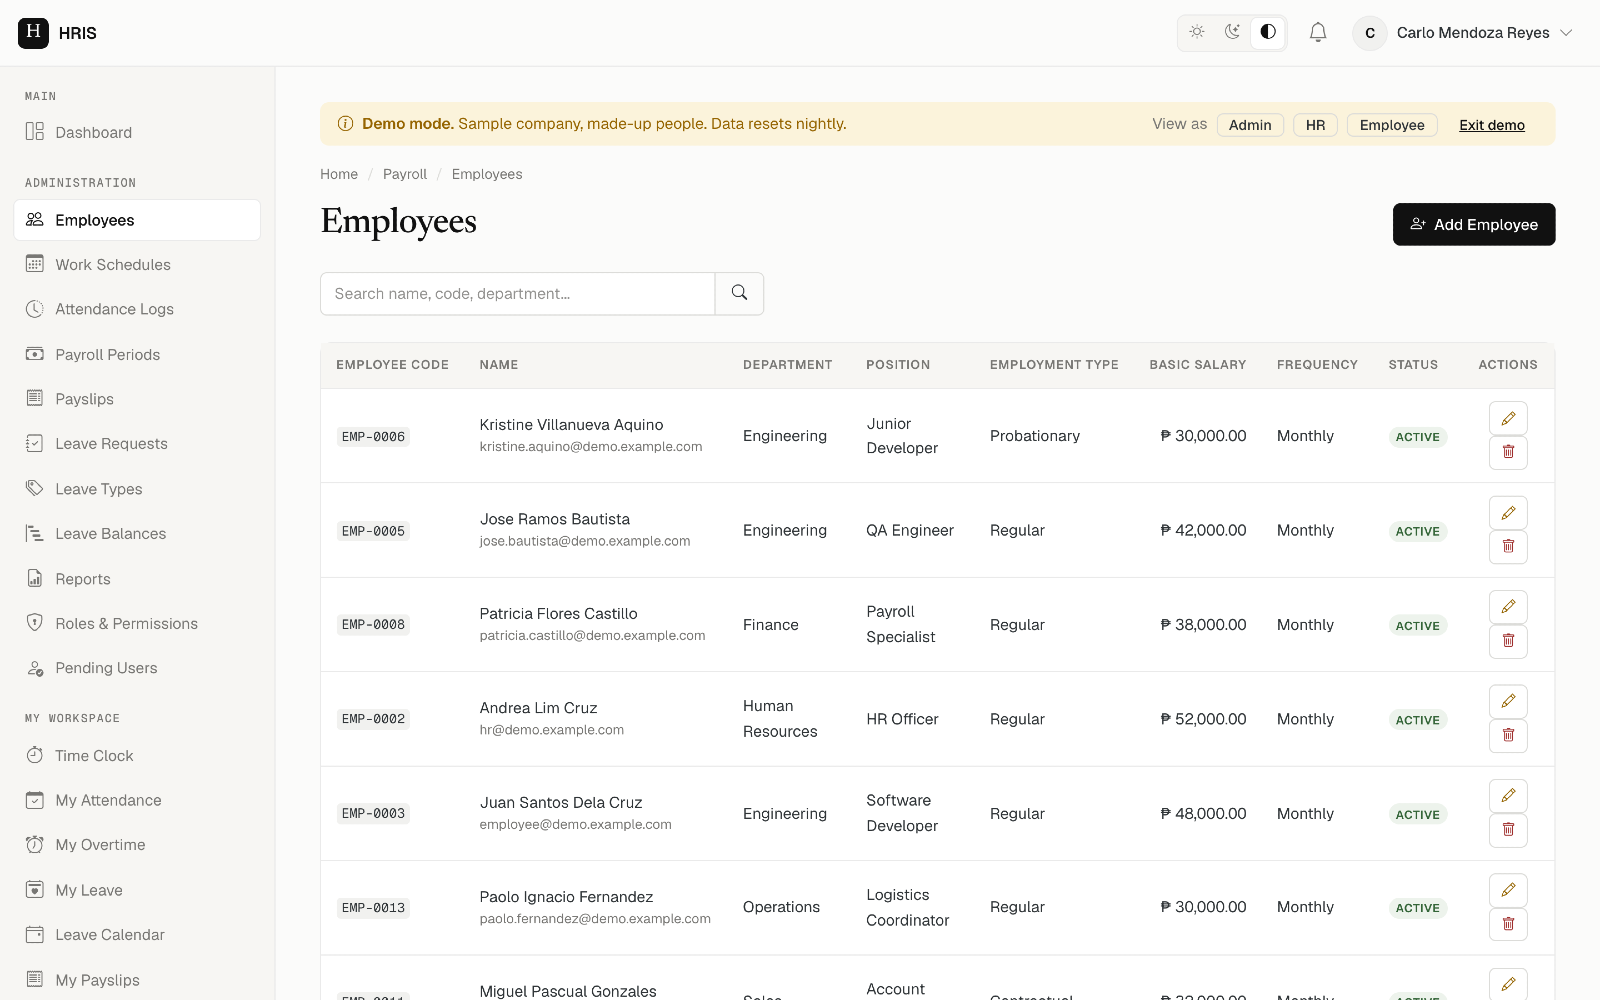
Task: Switch to light theme sun icon
Action: coord(1197,32)
